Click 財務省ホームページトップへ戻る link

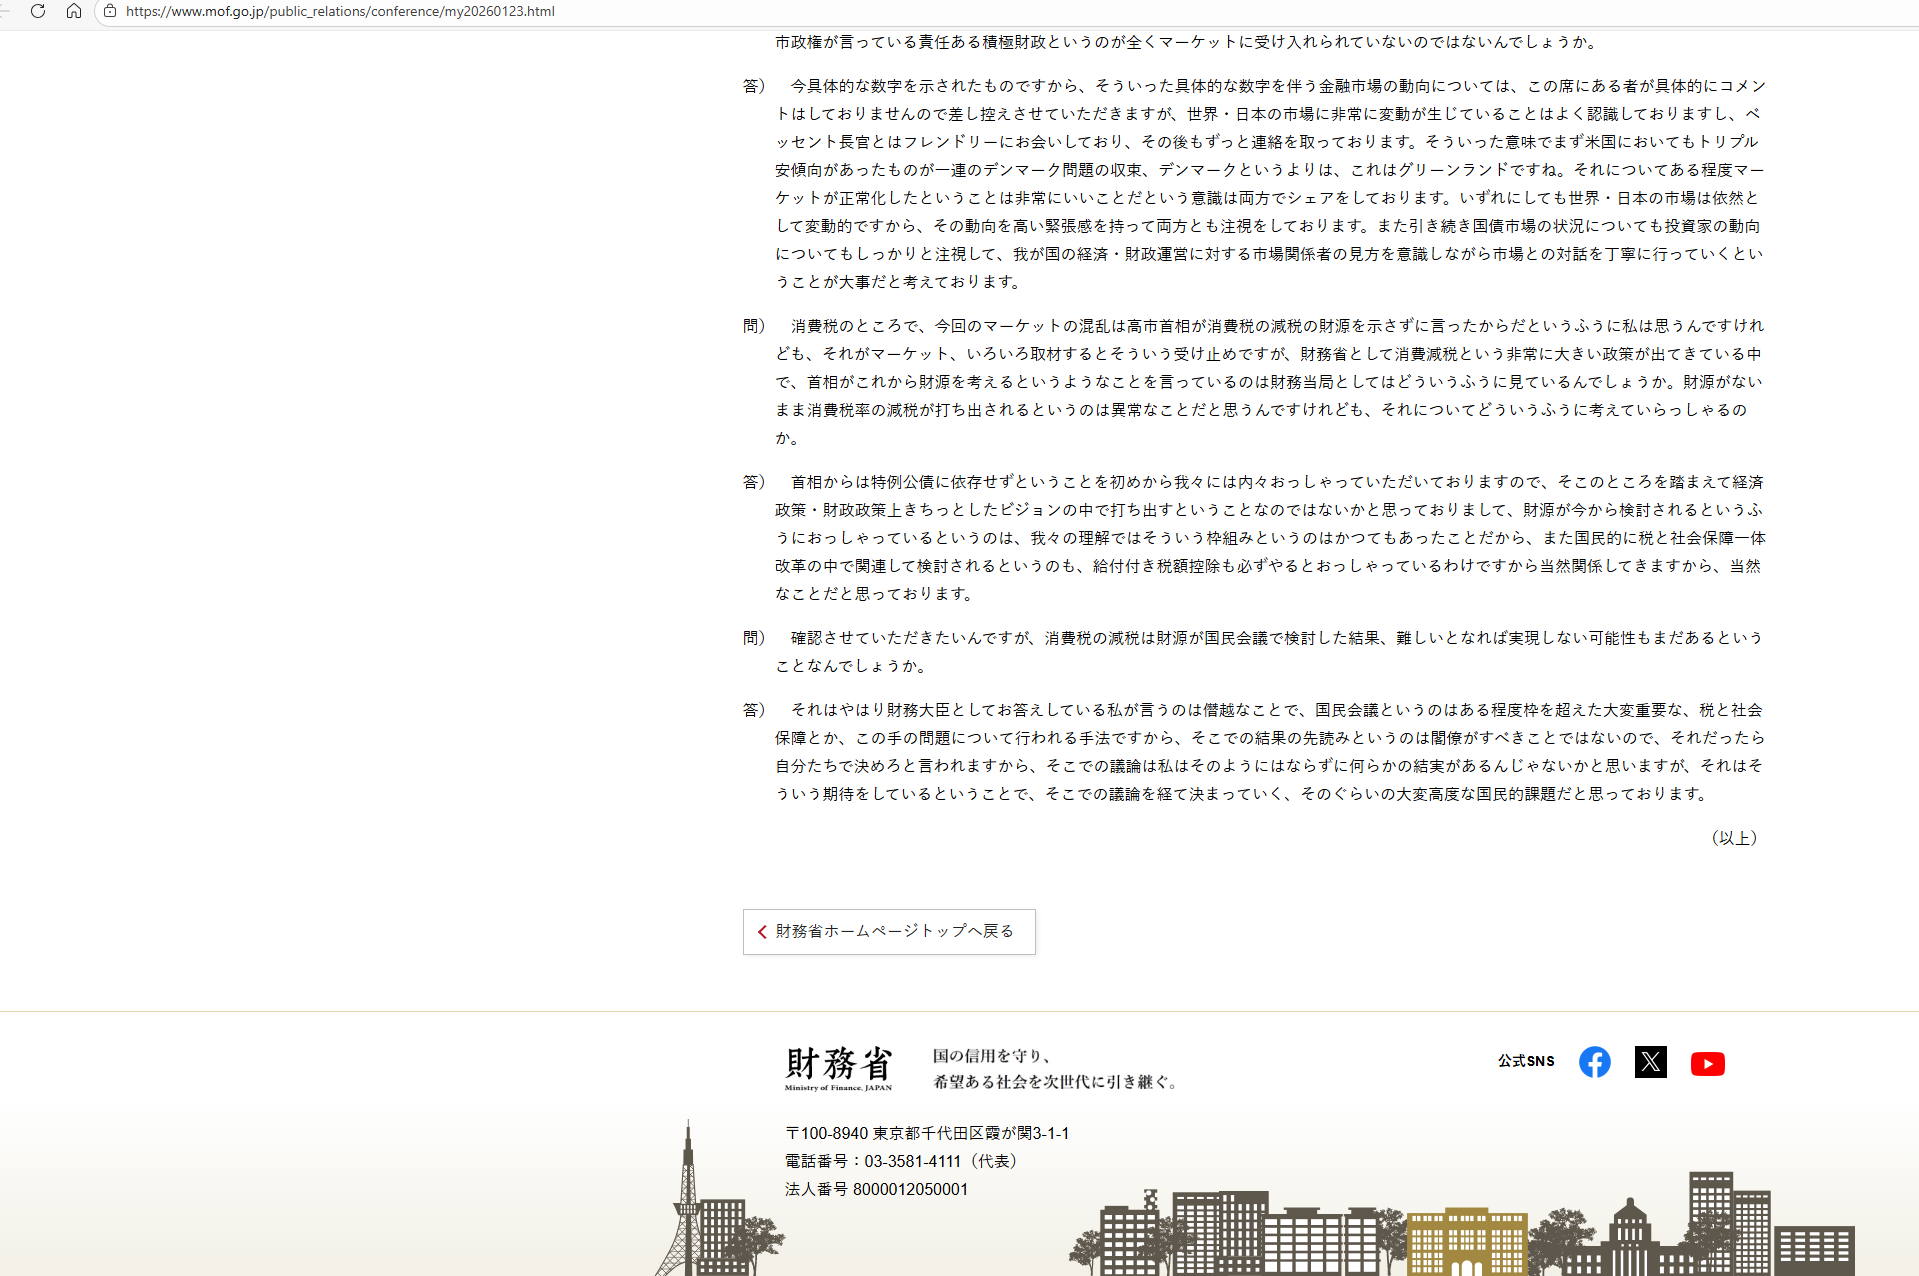[894, 931]
